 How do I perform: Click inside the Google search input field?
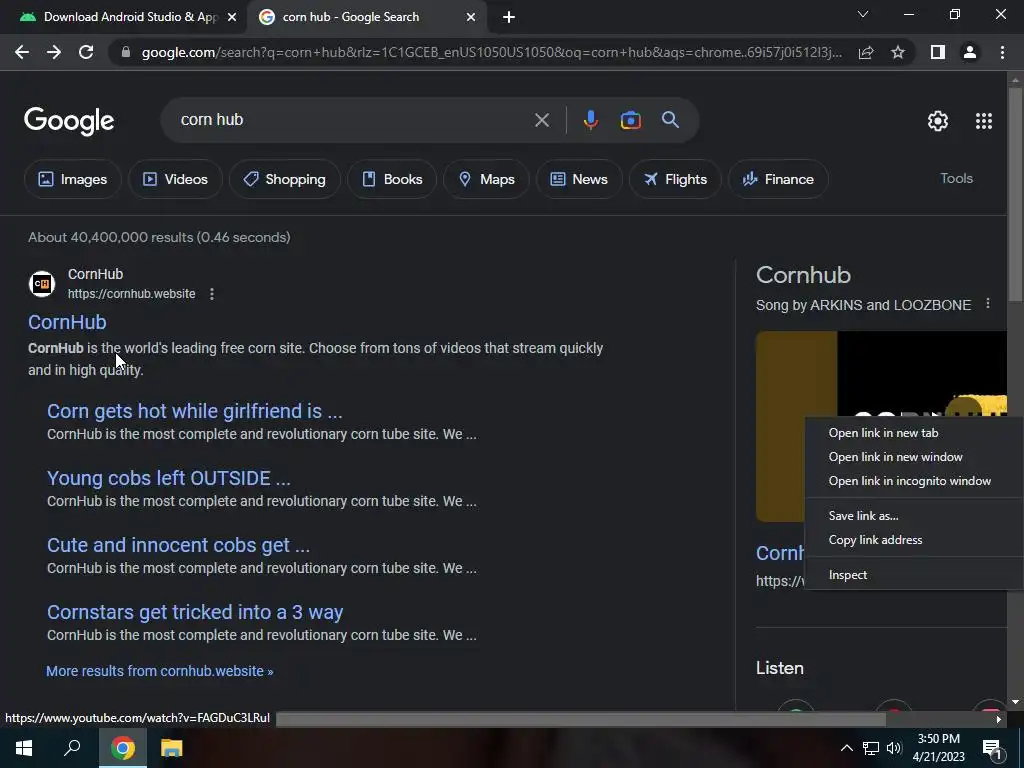[x=353, y=120]
